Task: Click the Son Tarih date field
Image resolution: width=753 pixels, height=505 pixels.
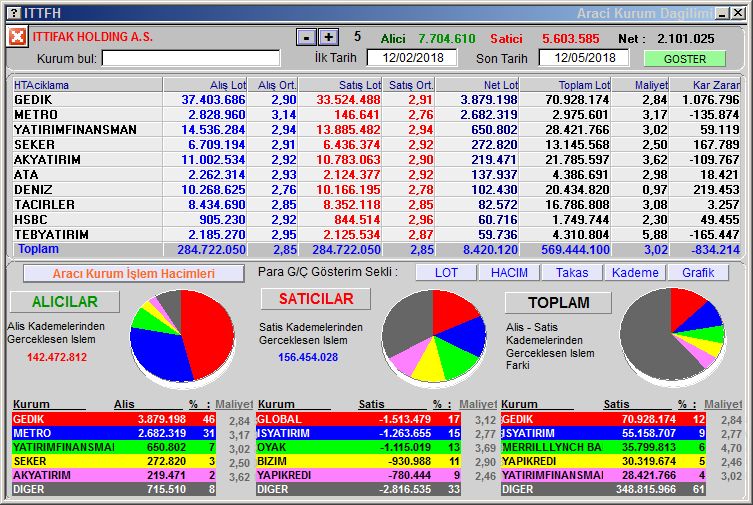Action: (x=584, y=58)
